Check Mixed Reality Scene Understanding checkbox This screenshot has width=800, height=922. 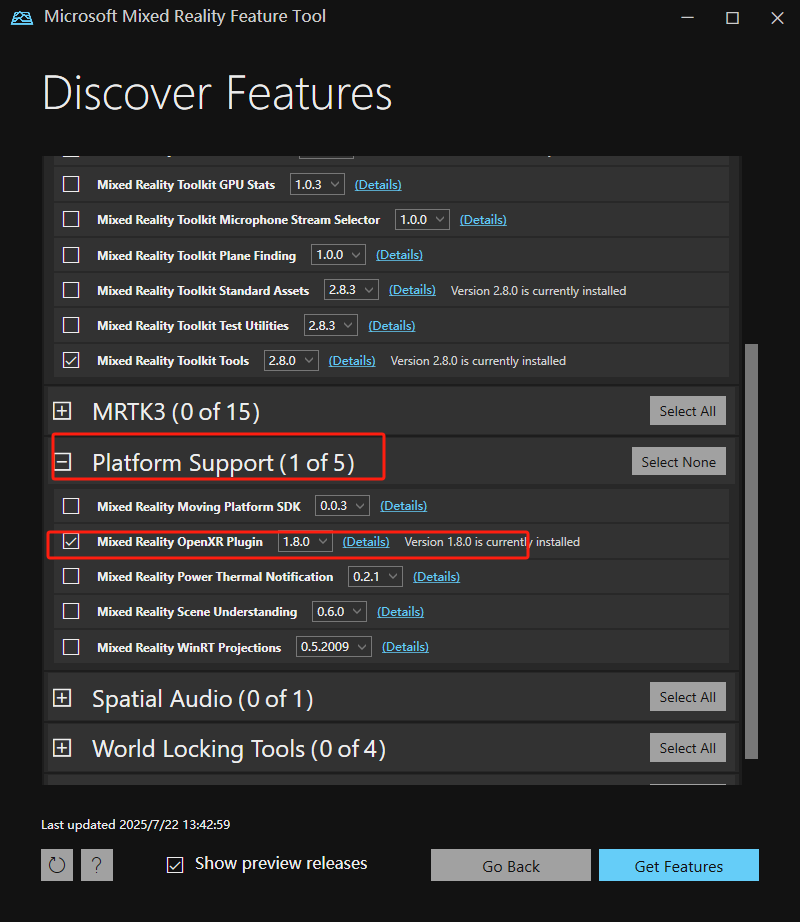click(71, 612)
